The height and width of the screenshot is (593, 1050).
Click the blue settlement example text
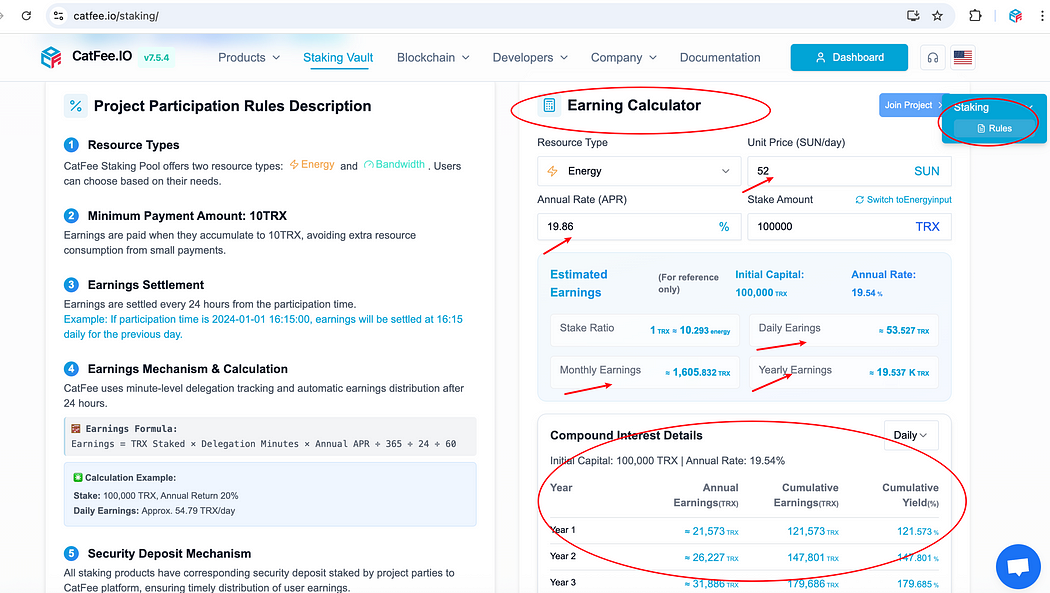tap(263, 327)
